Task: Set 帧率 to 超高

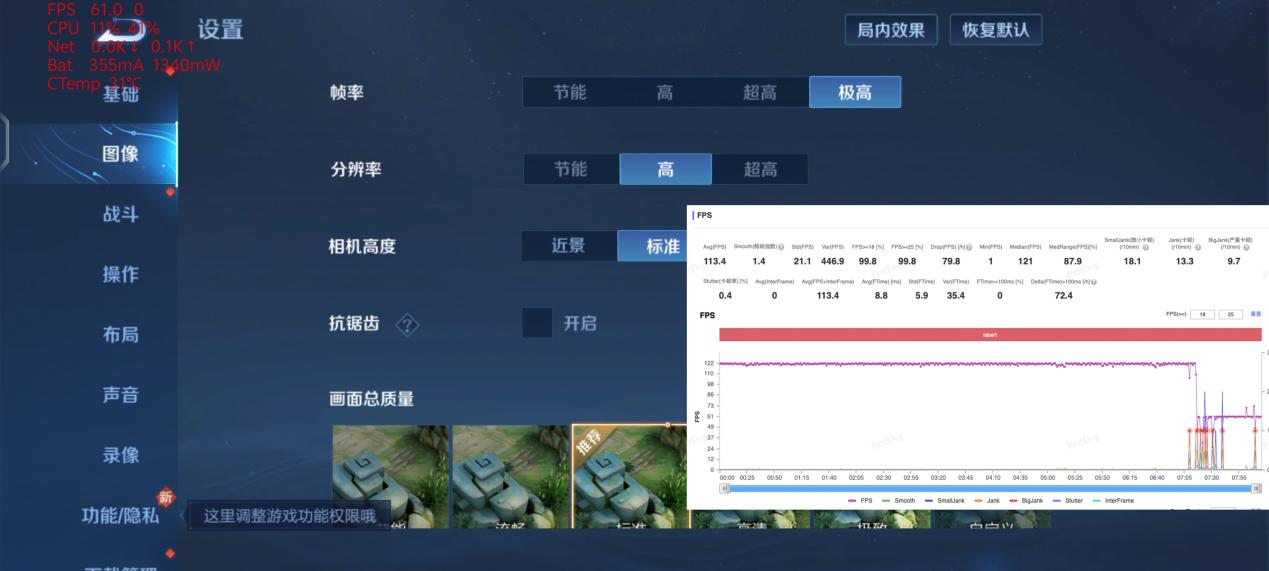Action: coord(760,92)
